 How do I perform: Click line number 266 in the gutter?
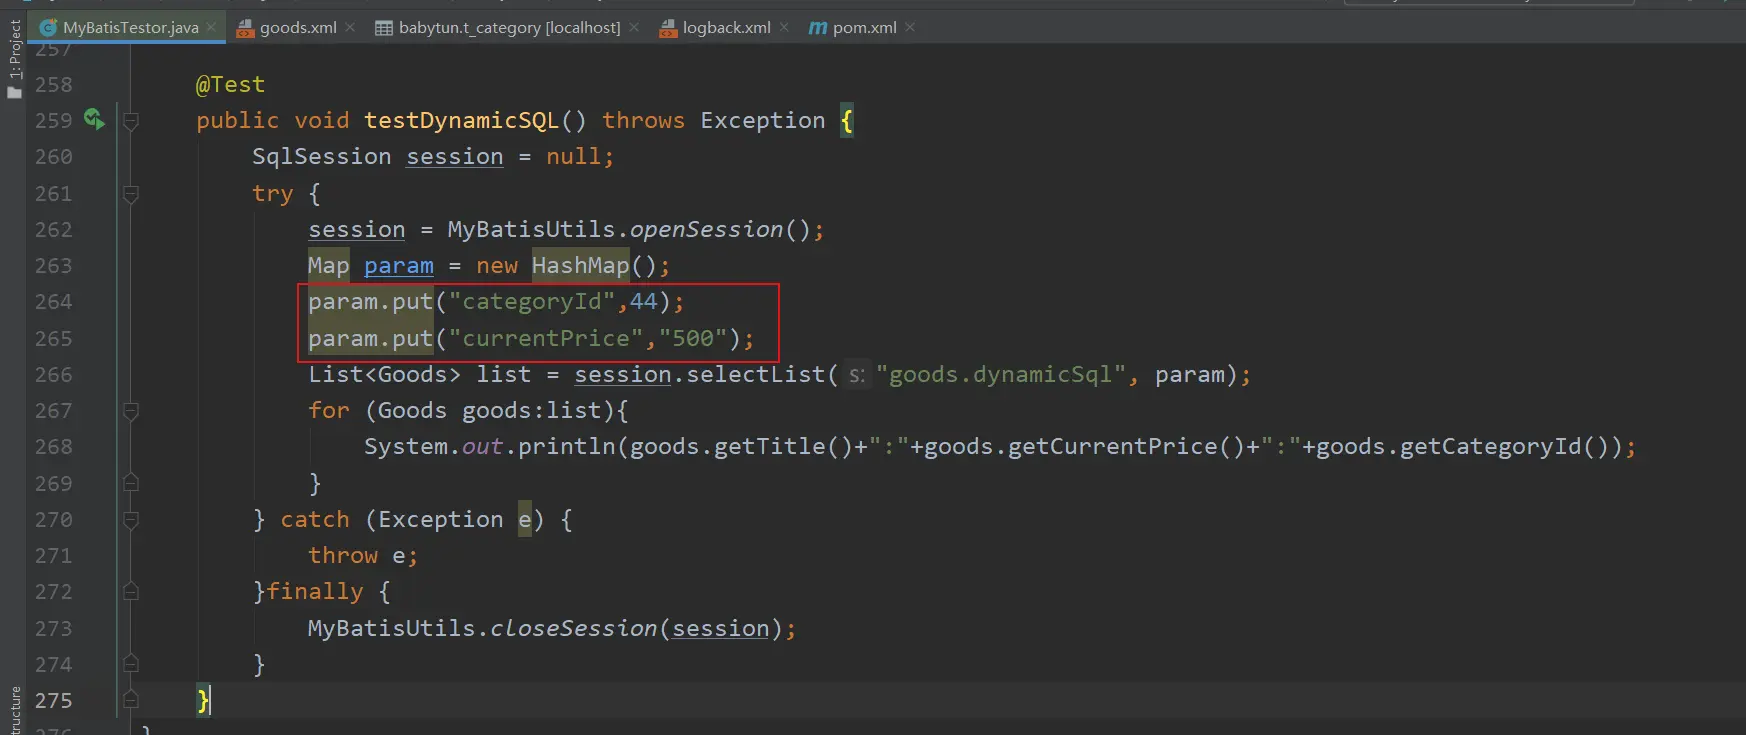54,375
